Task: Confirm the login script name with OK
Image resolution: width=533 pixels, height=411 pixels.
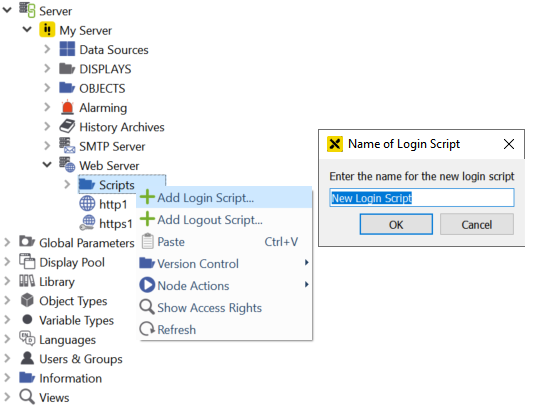Action: coord(396,224)
